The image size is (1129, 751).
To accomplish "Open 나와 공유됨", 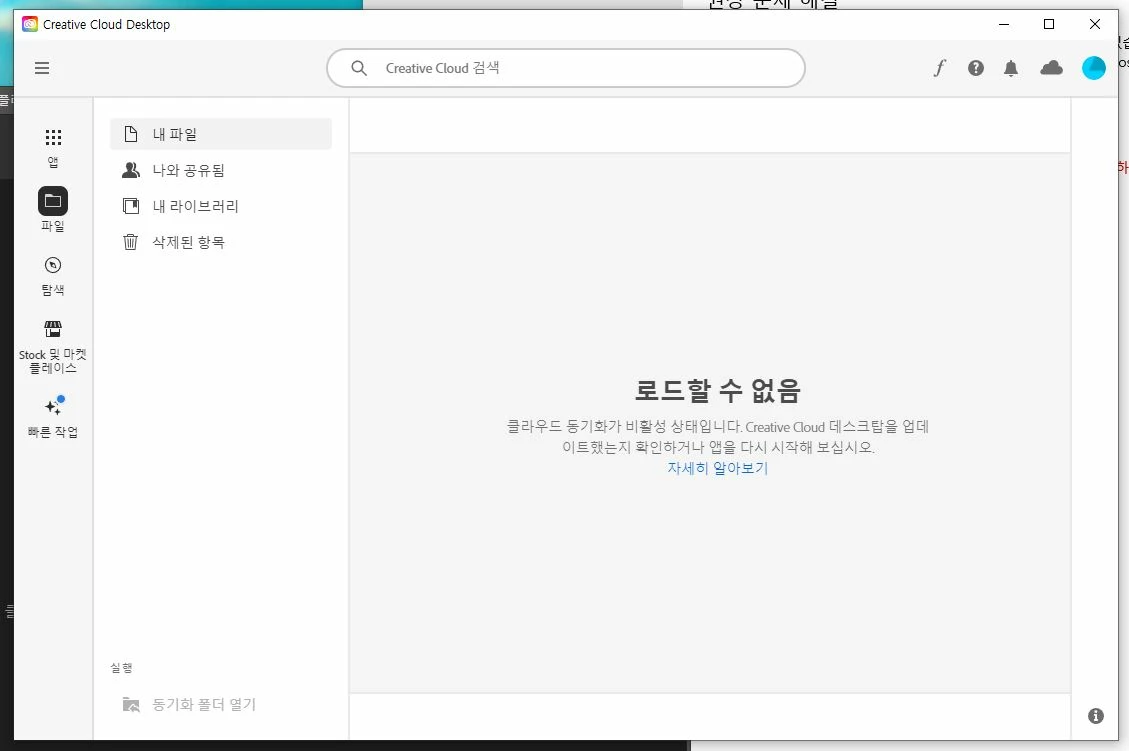I will (x=220, y=170).
